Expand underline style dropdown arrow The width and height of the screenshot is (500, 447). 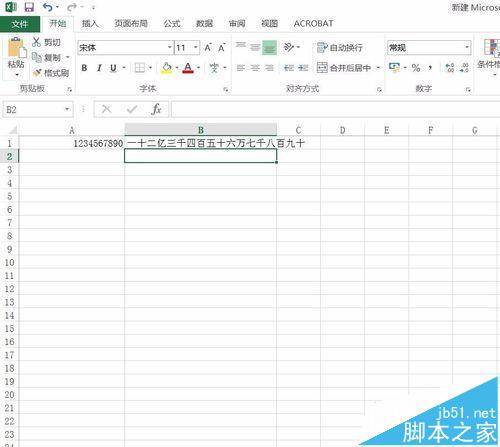(124, 68)
